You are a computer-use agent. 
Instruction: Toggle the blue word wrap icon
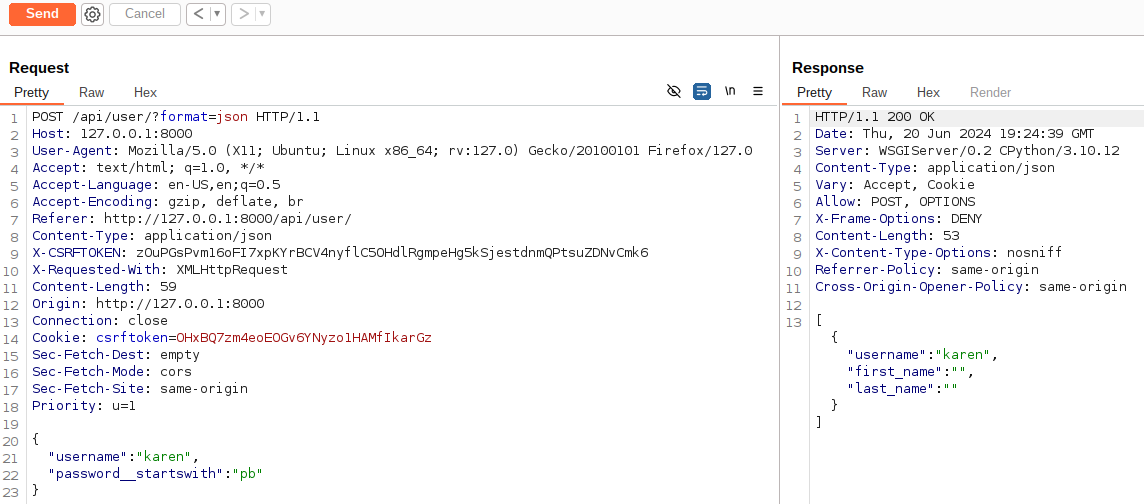[x=702, y=91]
